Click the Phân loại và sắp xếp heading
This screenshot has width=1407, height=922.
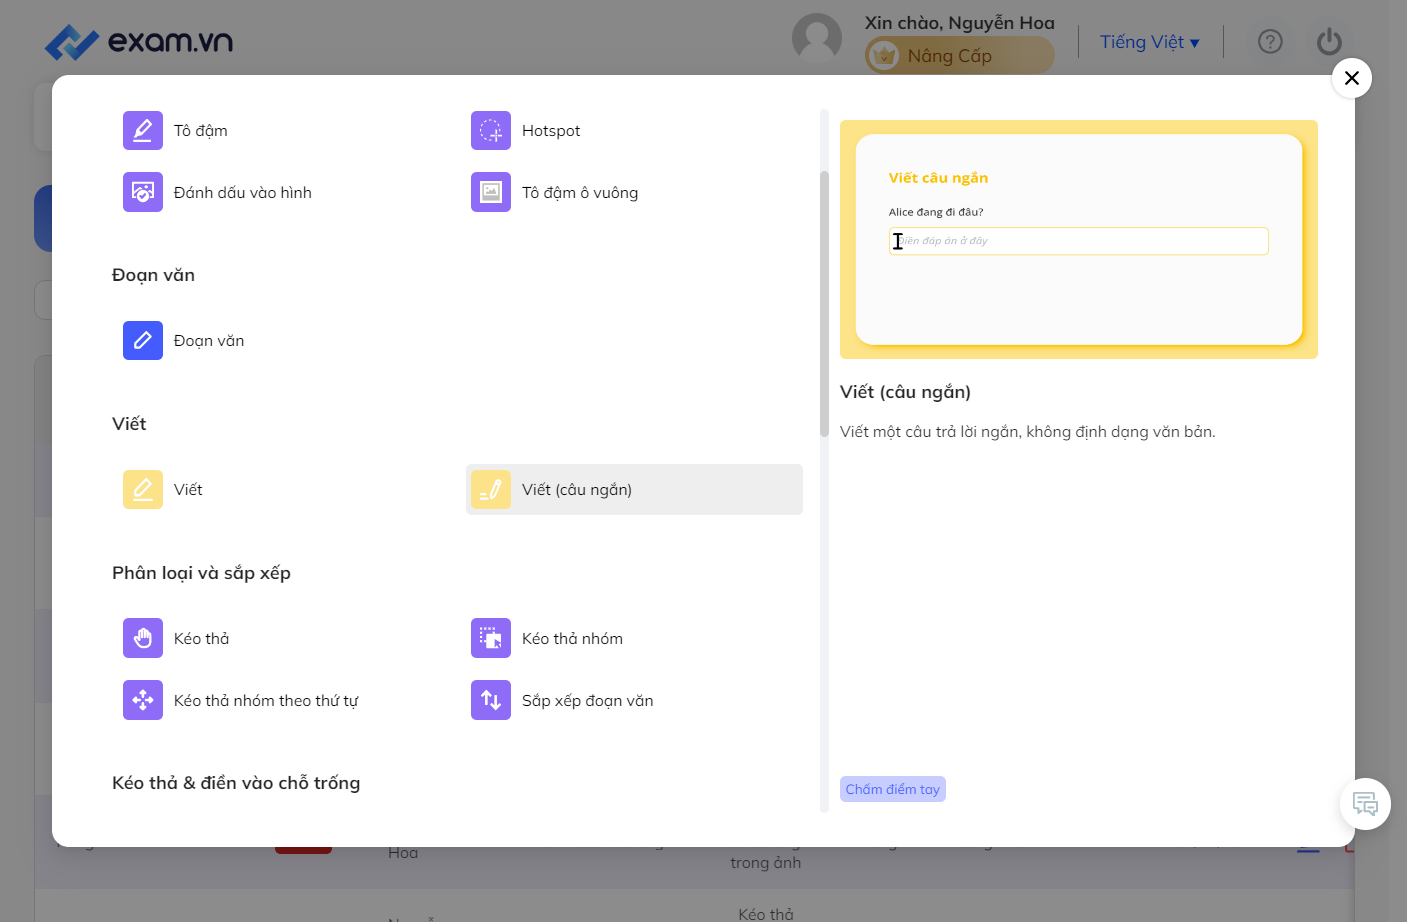tap(201, 573)
